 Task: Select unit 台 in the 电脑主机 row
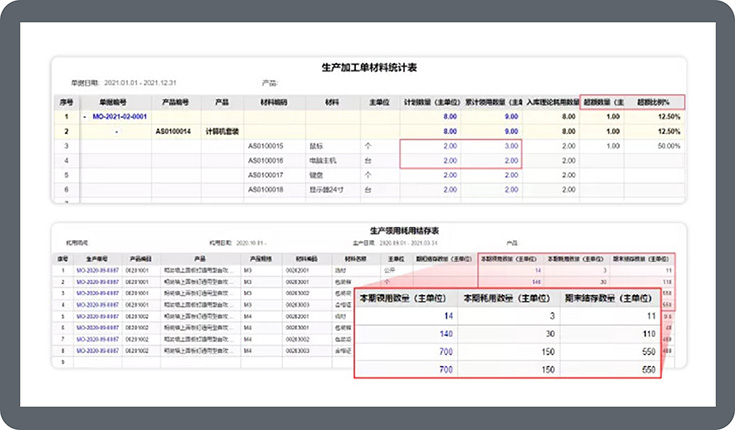(368, 161)
